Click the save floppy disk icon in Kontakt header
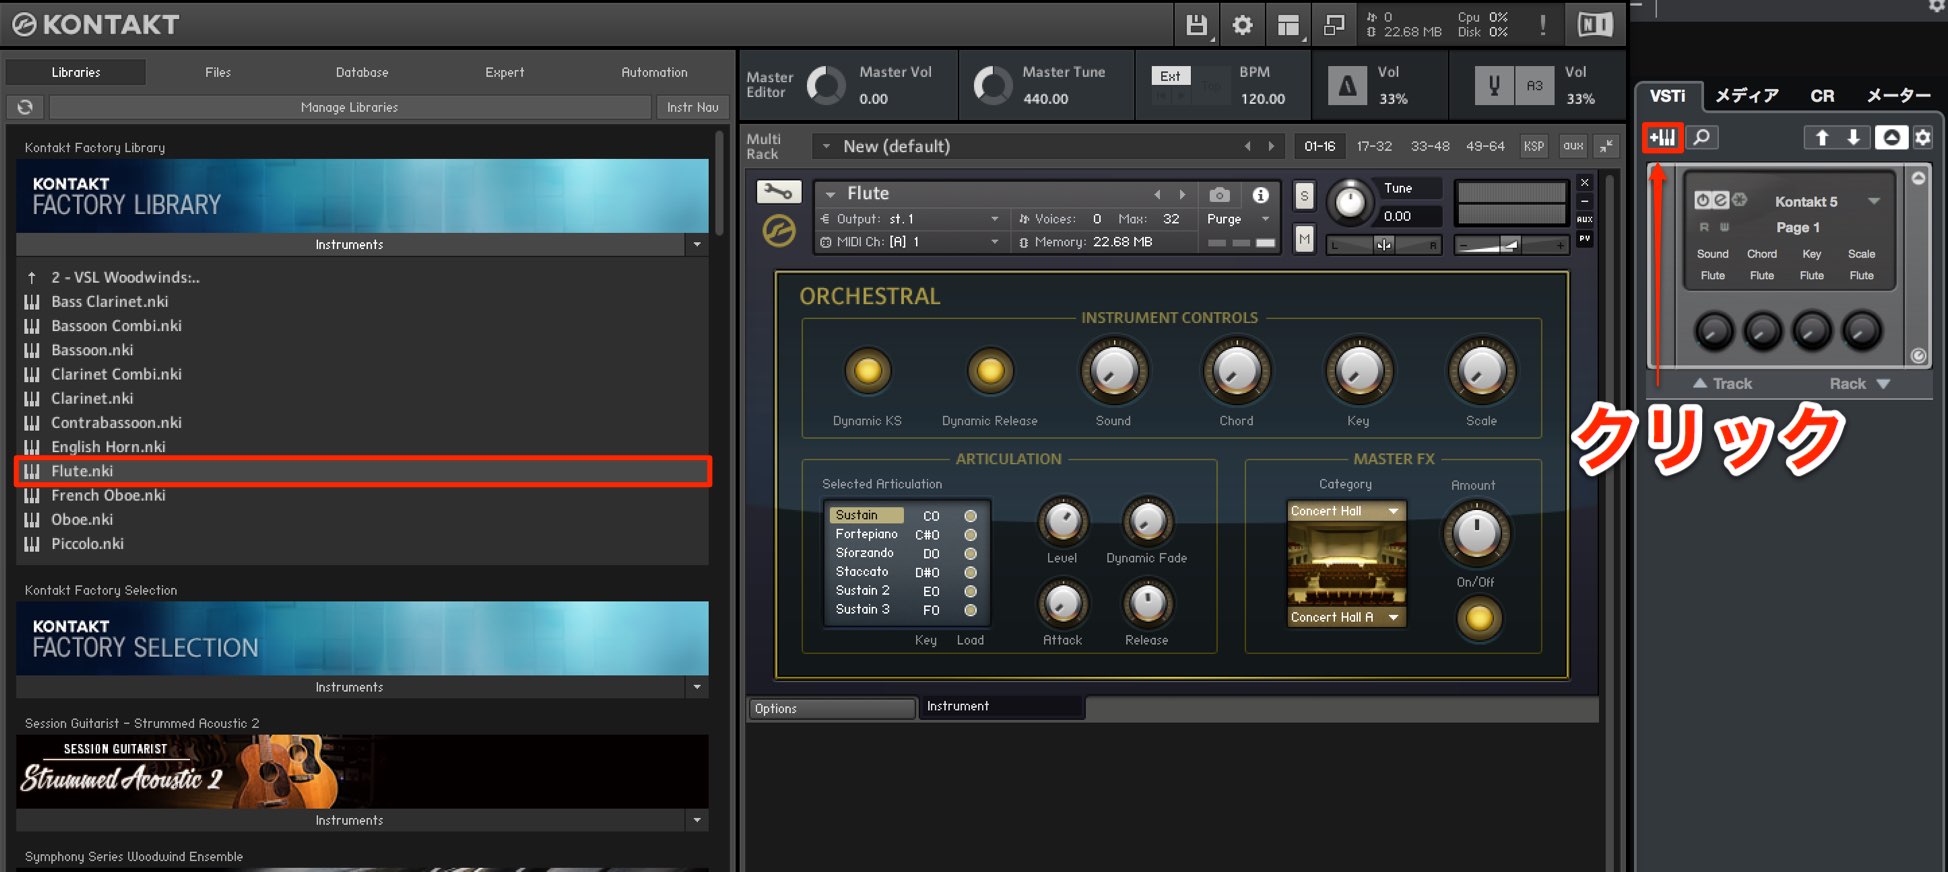The height and width of the screenshot is (872, 1948). coord(1196,25)
